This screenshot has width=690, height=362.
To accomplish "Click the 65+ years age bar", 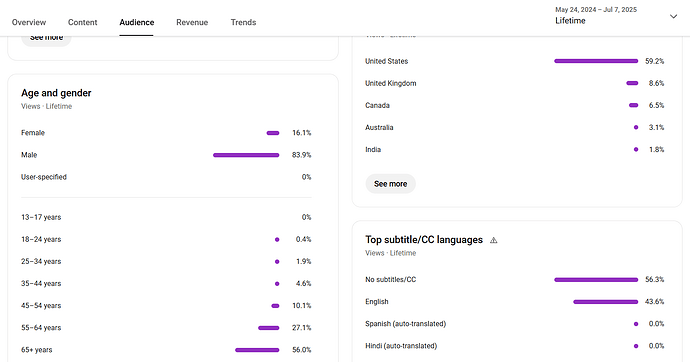I will pos(257,350).
